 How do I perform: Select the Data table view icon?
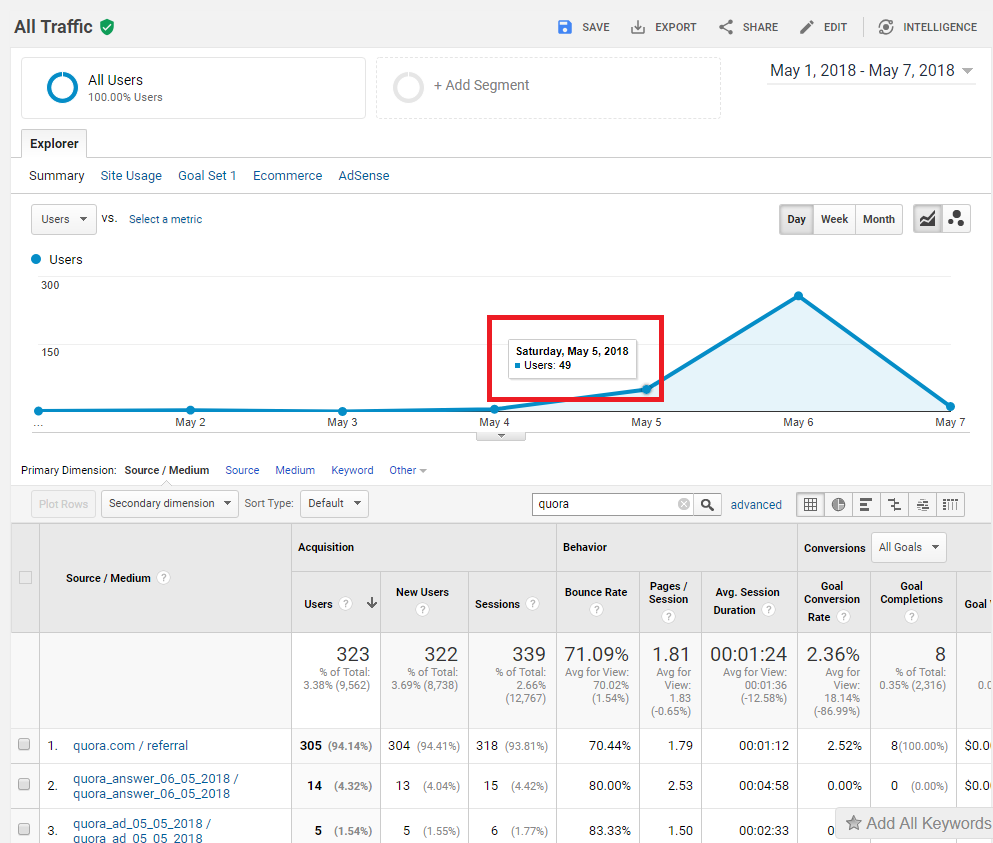tap(810, 504)
